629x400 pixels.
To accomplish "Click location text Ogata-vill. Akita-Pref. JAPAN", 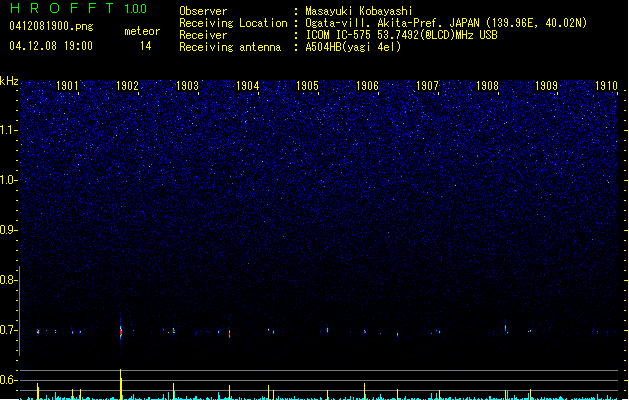I will 393,23.
